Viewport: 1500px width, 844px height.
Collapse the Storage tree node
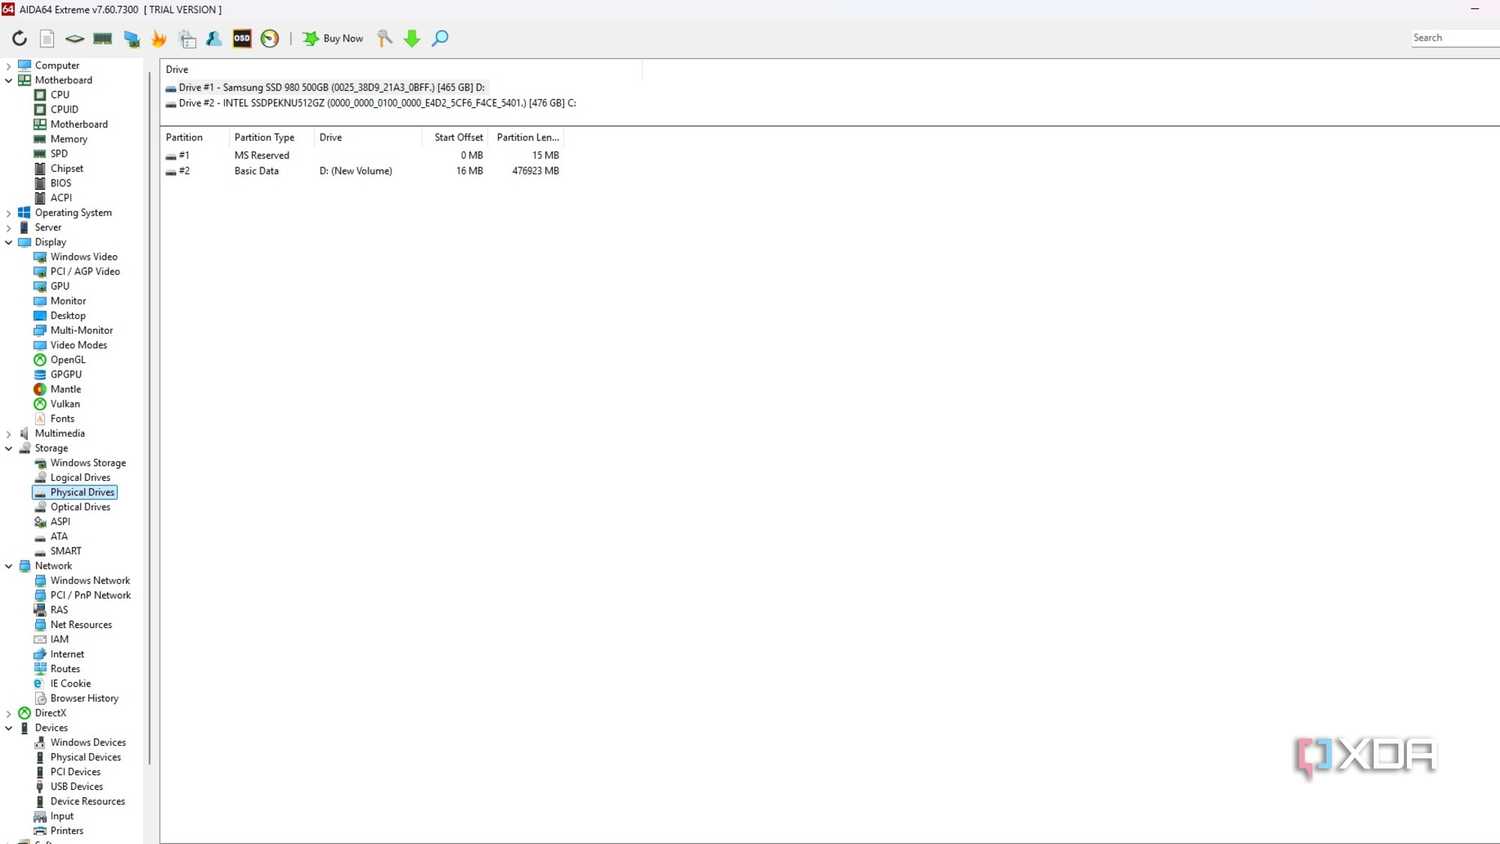(x=9, y=448)
